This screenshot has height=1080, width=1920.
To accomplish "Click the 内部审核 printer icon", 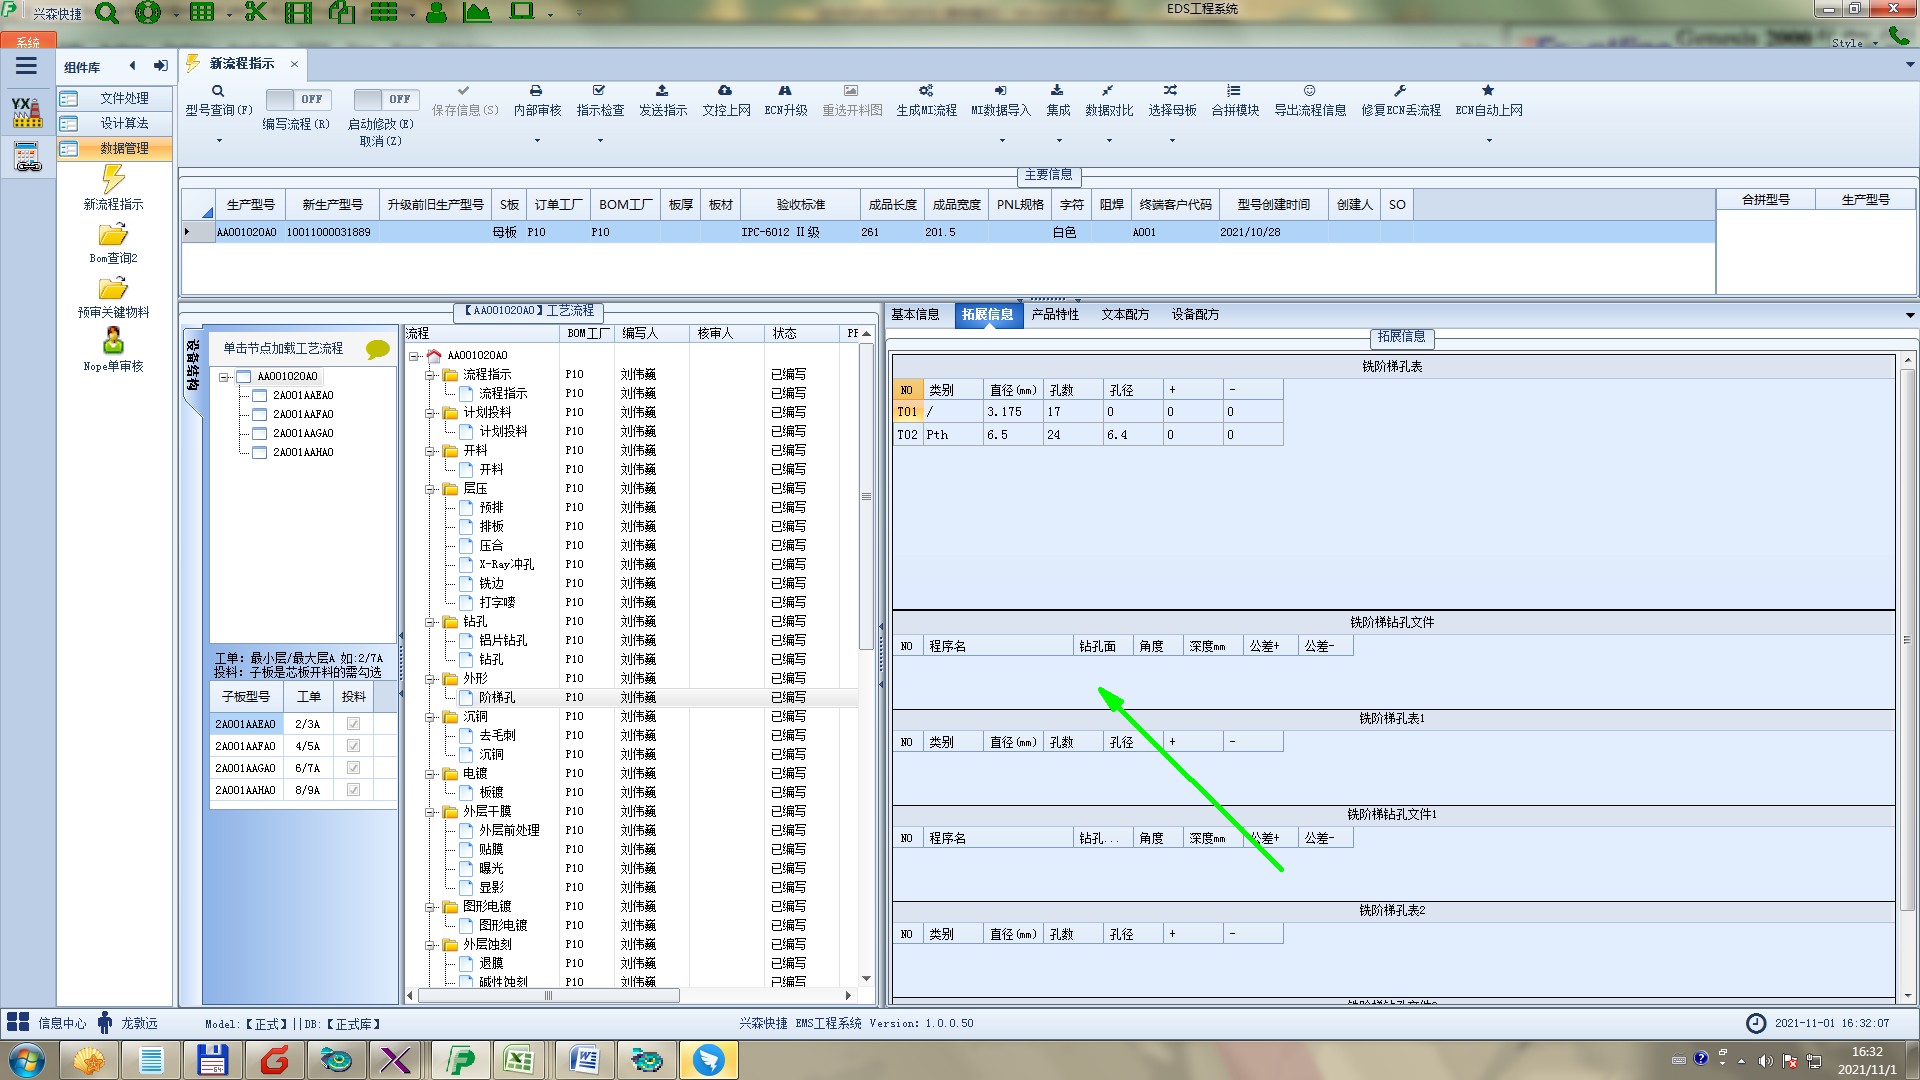I will [x=536, y=91].
